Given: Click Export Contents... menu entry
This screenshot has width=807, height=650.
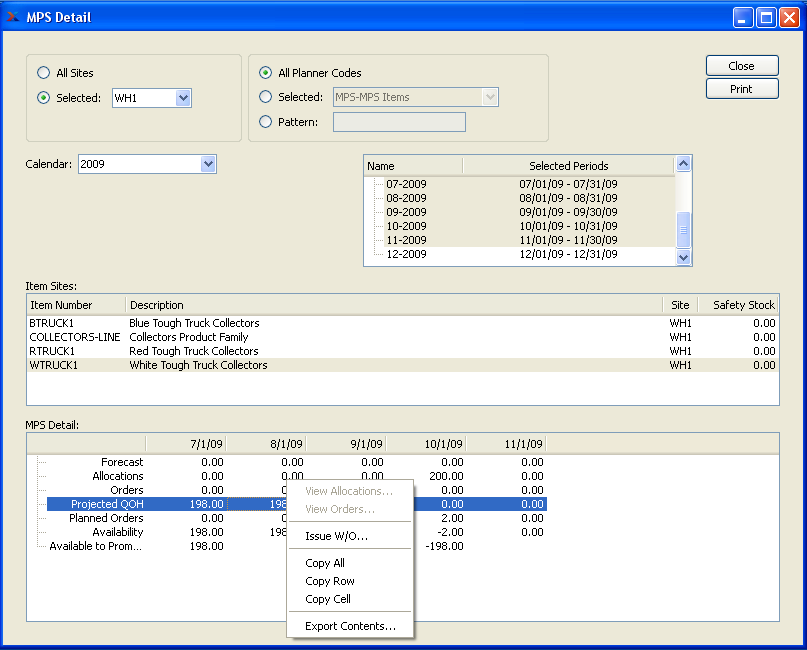Looking at the screenshot, I should pyautogui.click(x=350, y=626).
